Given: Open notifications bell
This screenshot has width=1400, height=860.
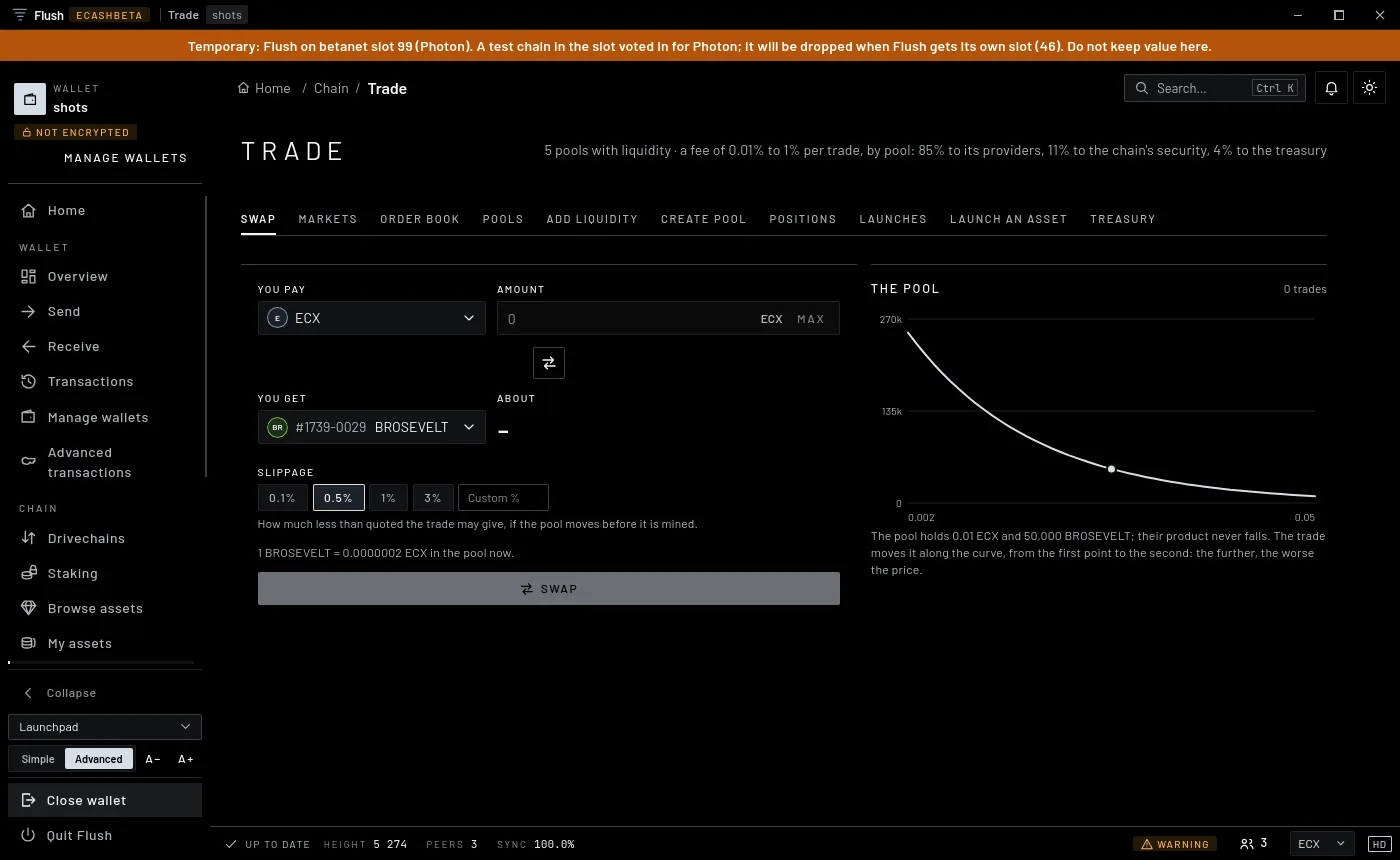Looking at the screenshot, I should 1331,88.
